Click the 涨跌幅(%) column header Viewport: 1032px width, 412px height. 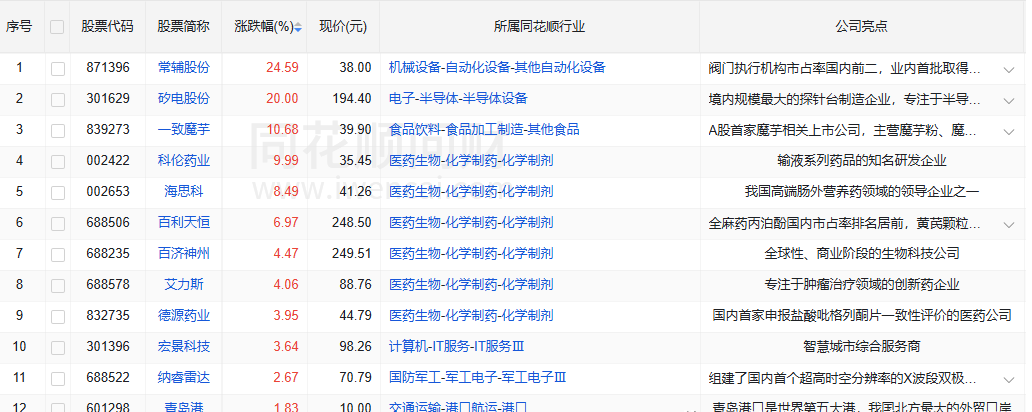click(x=264, y=26)
